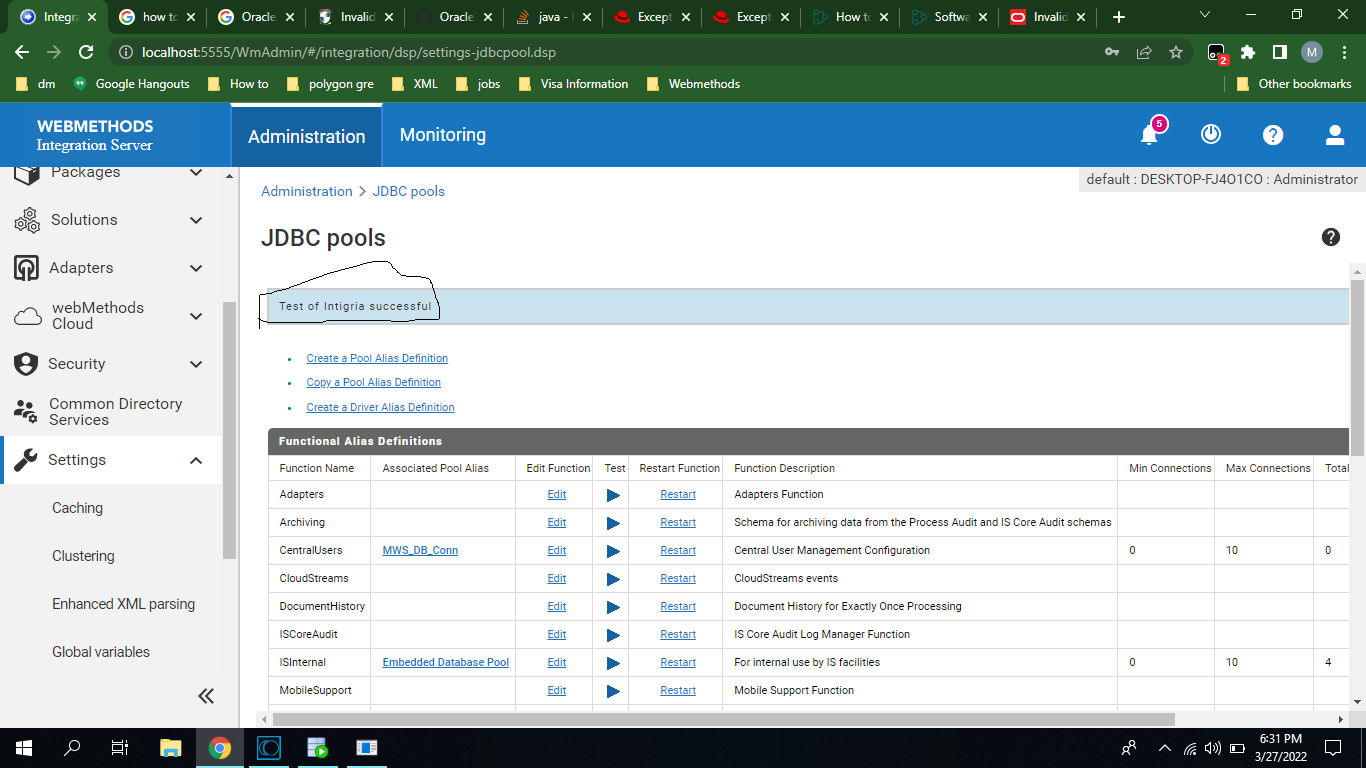The height and width of the screenshot is (768, 1366).
Task: Open Windows Start menu
Action: tap(24, 748)
